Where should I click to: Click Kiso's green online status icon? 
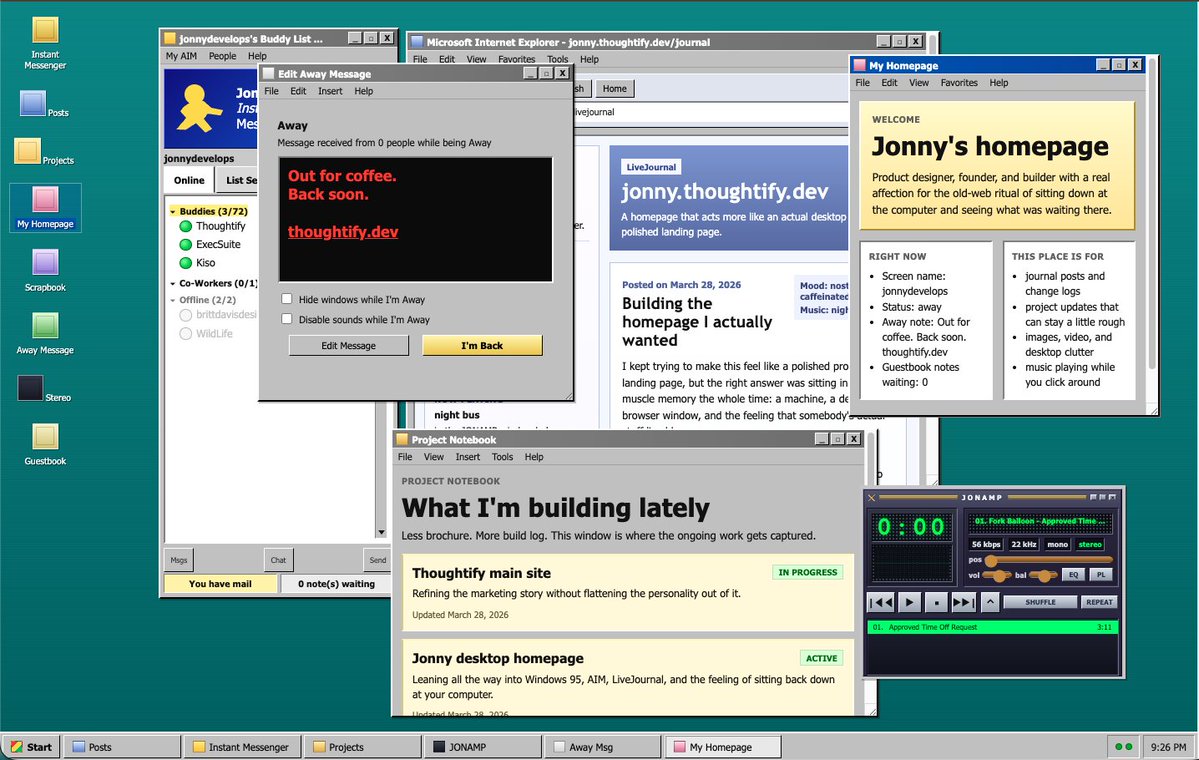[185, 263]
